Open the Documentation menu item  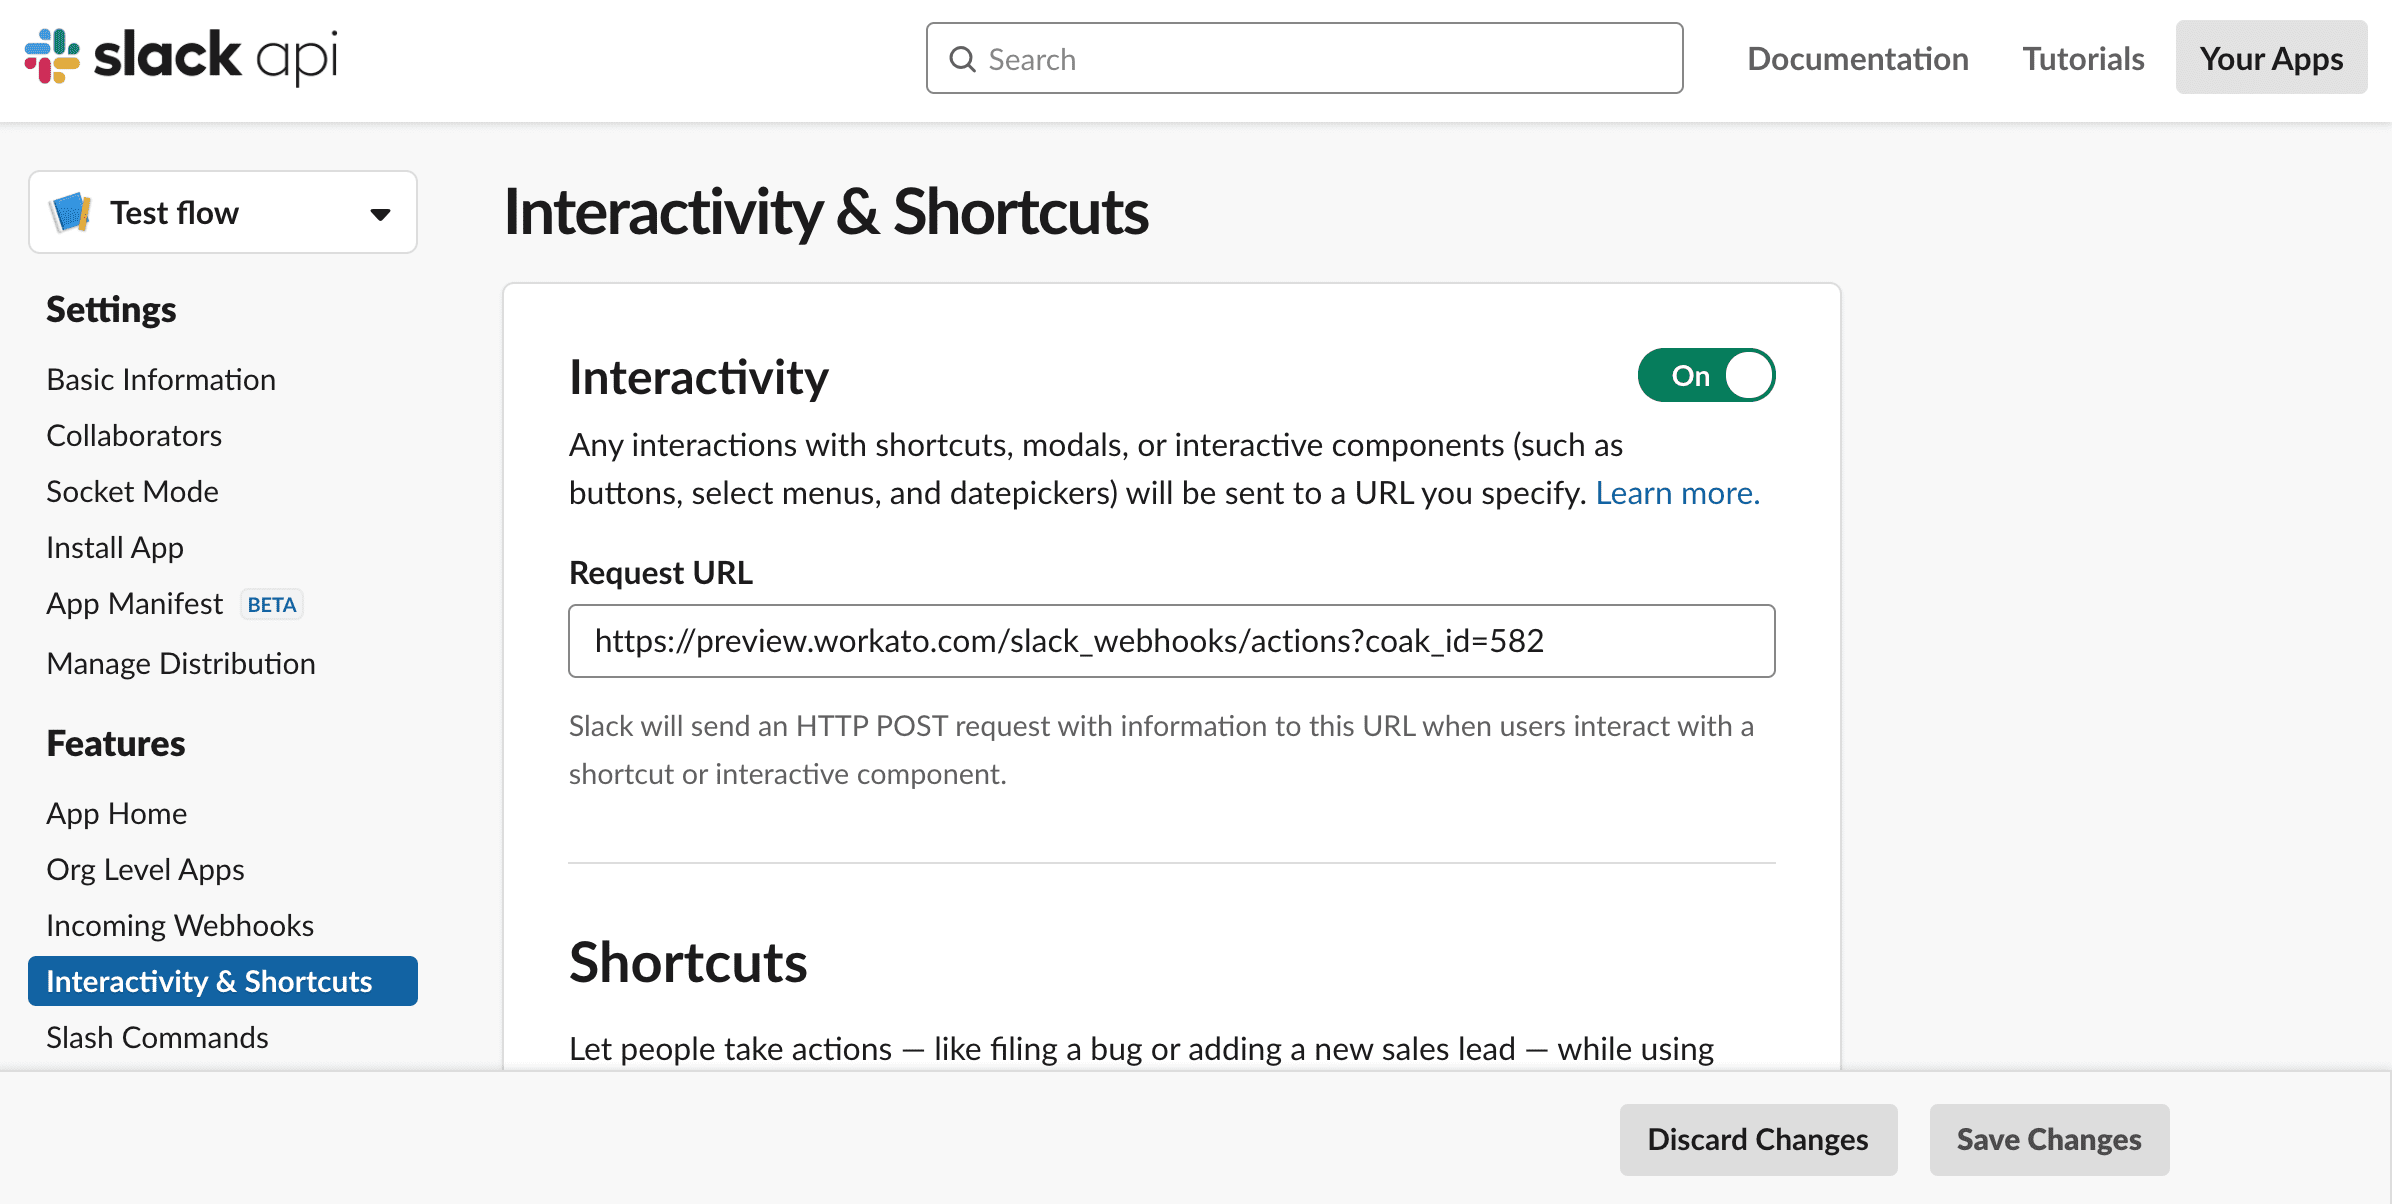1857,59
